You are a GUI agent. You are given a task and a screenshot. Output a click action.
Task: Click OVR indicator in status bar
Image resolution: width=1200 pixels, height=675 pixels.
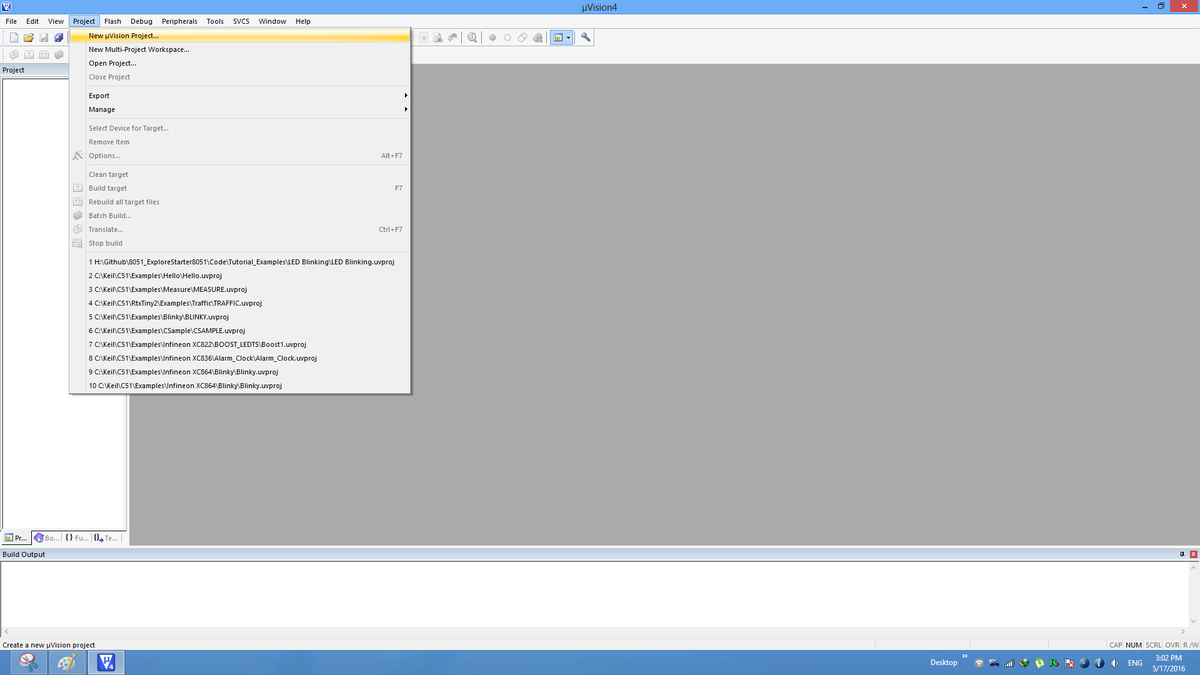point(1171,645)
